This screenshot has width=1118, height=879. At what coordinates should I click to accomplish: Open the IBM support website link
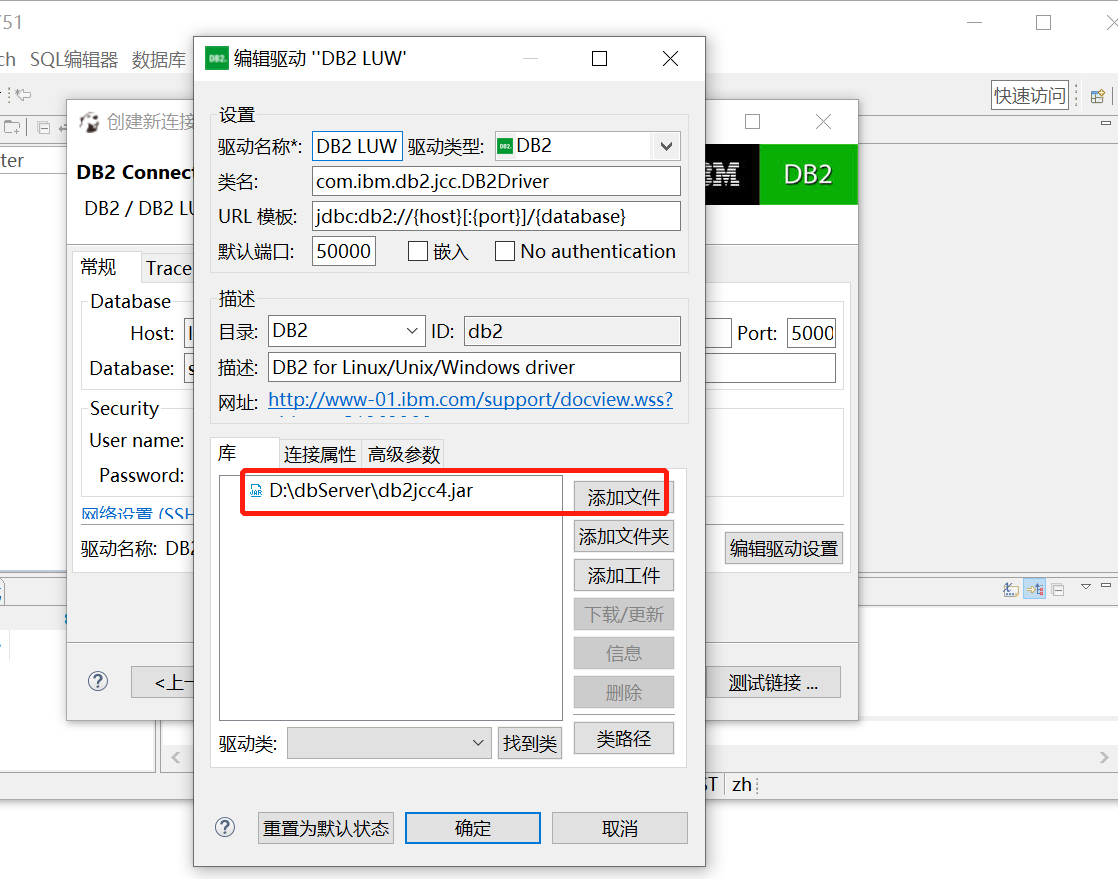coord(470,400)
